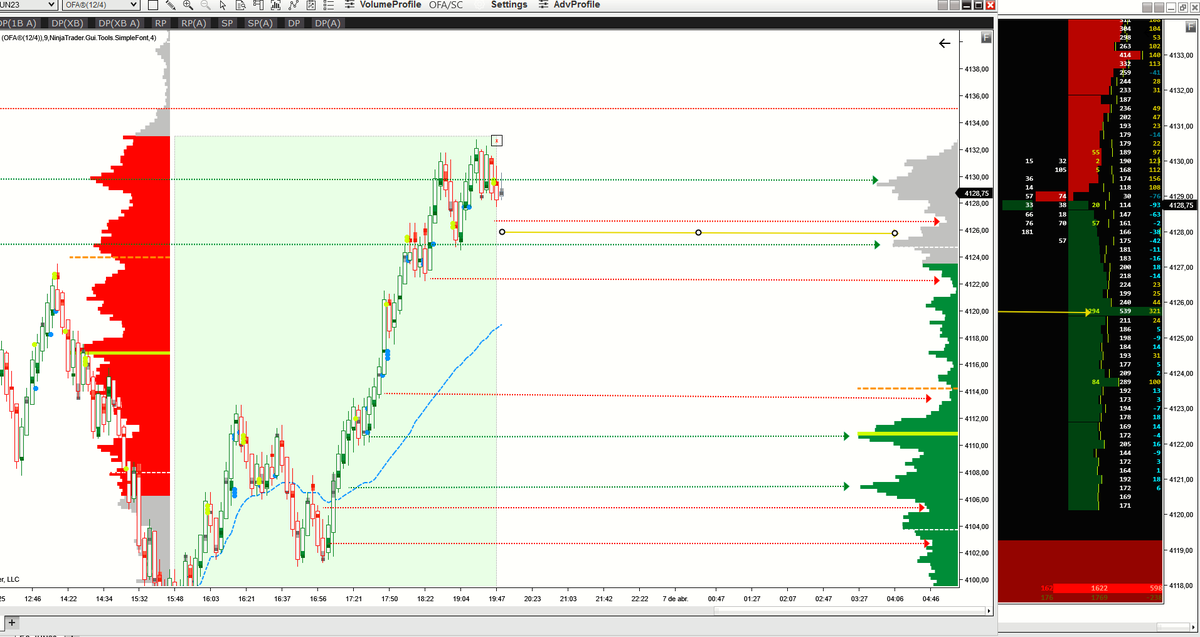This screenshot has height=637, width=1200.
Task: Open the Settings menu
Action: pos(509,5)
